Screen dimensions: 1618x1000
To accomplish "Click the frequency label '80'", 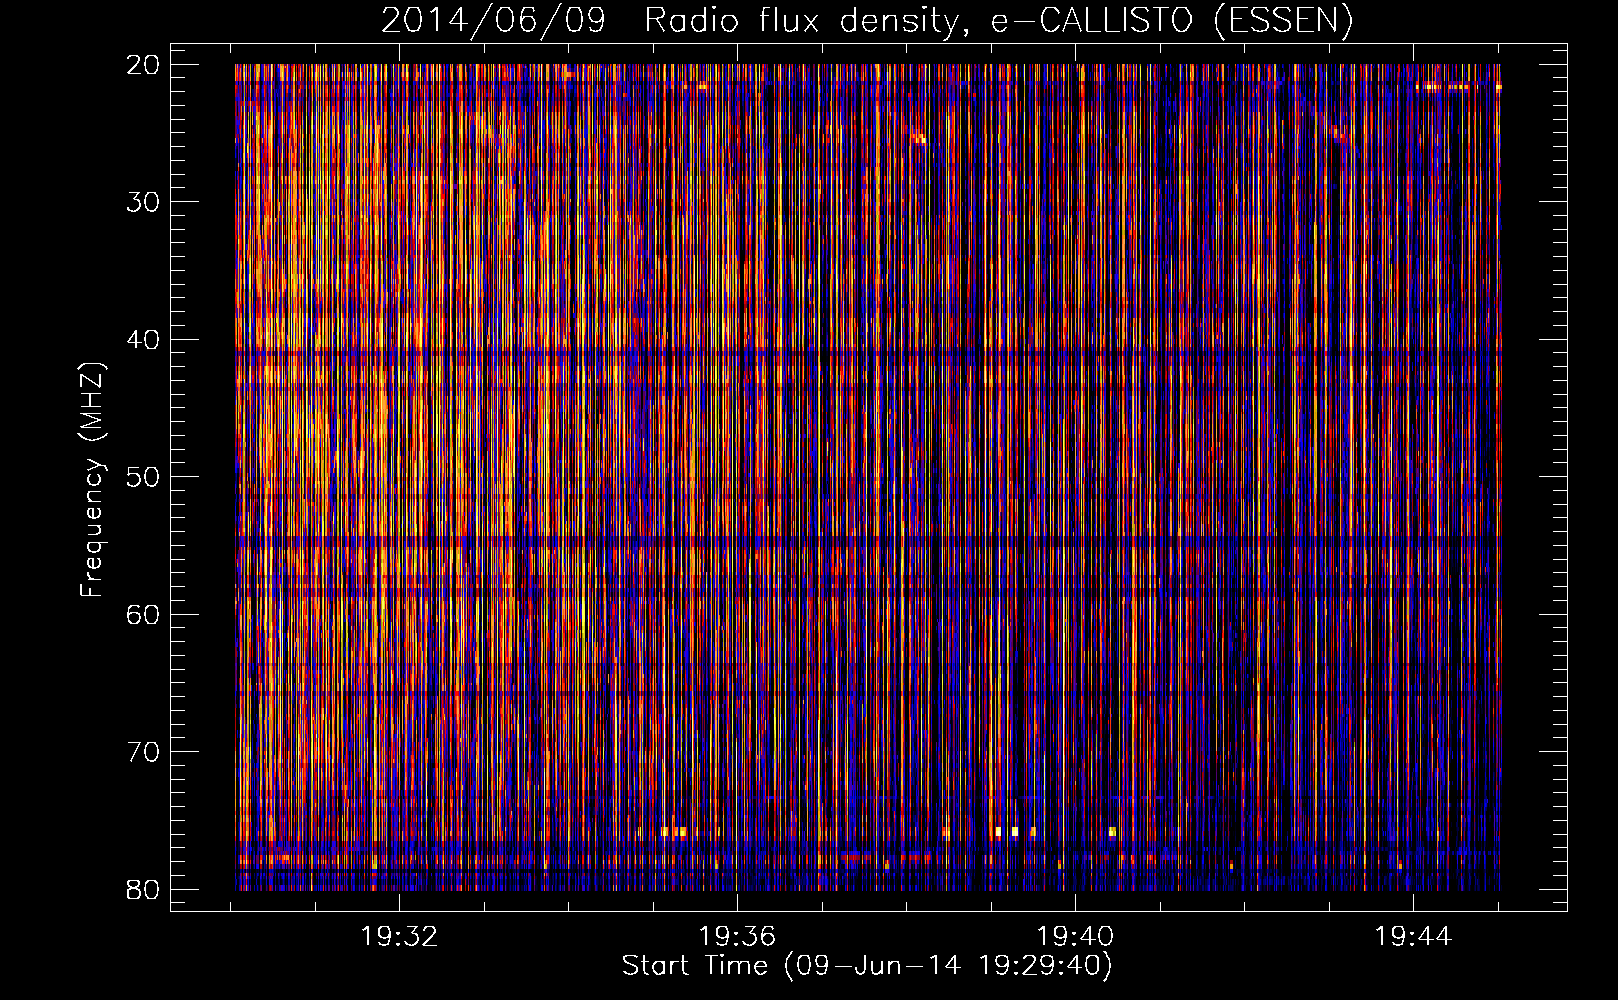I will [x=143, y=889].
